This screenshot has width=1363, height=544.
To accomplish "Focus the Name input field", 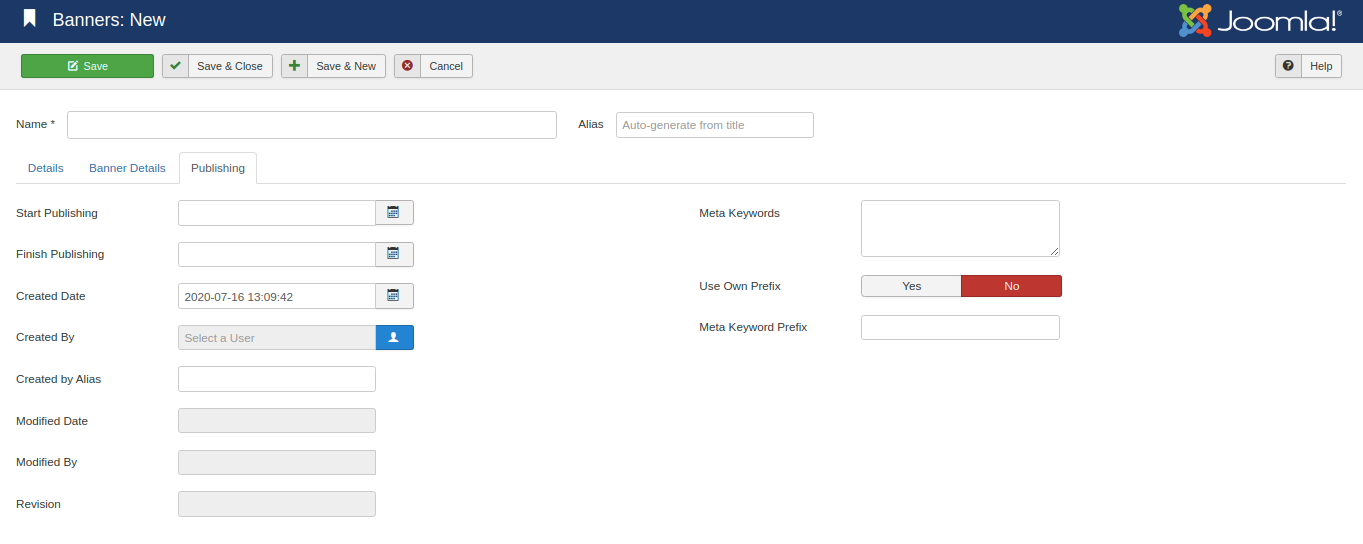I will click(312, 125).
